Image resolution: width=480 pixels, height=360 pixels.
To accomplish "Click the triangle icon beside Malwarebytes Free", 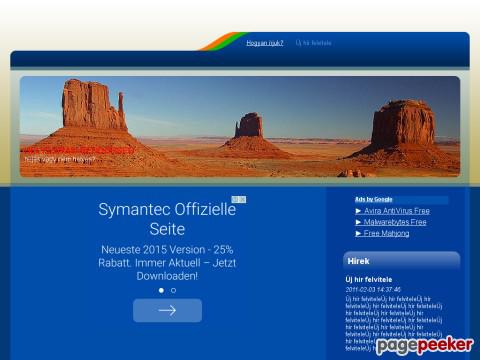I will 358,222.
